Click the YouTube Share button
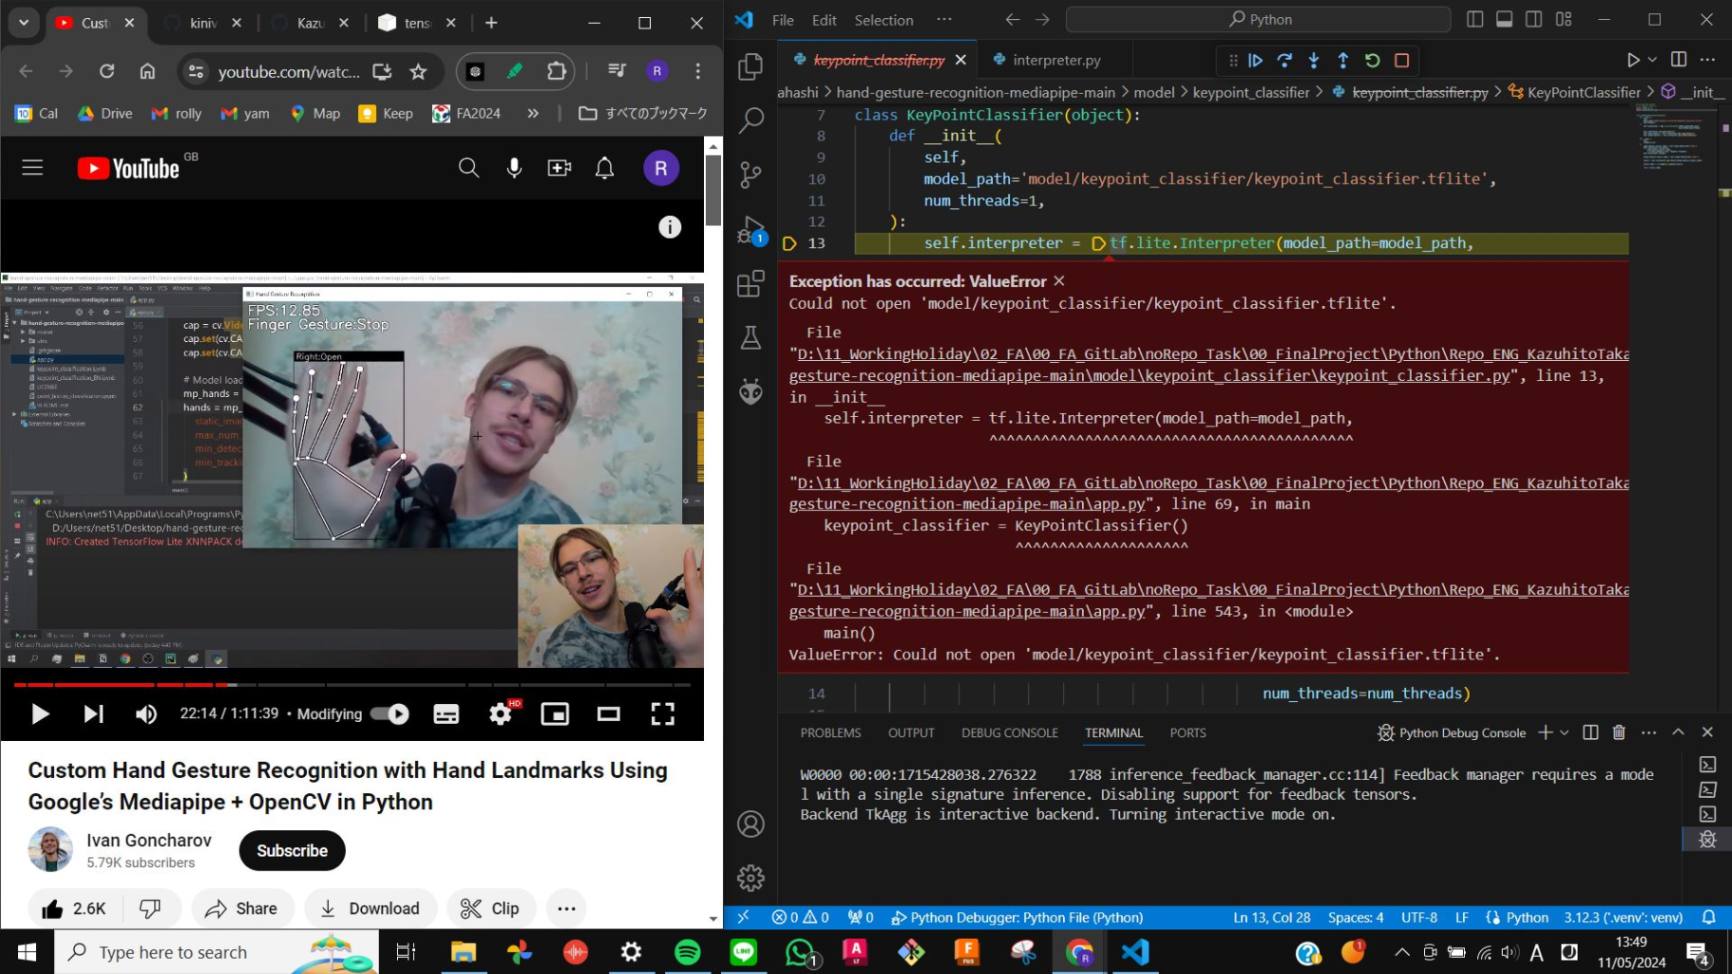Image resolution: width=1732 pixels, height=974 pixels. (x=241, y=908)
